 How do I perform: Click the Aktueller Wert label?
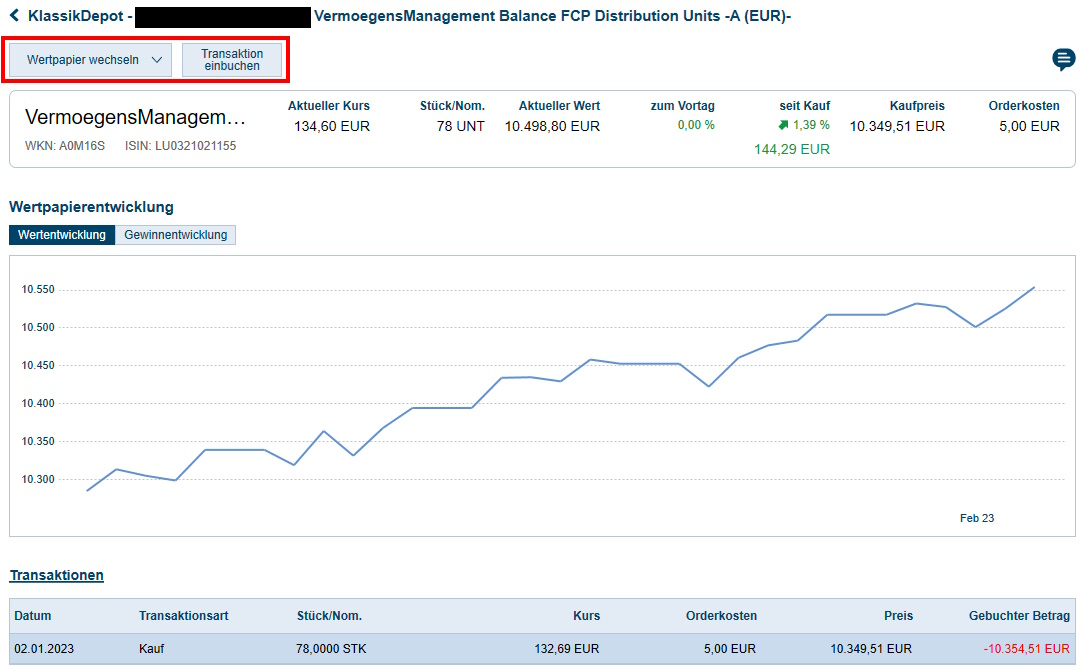pos(559,106)
